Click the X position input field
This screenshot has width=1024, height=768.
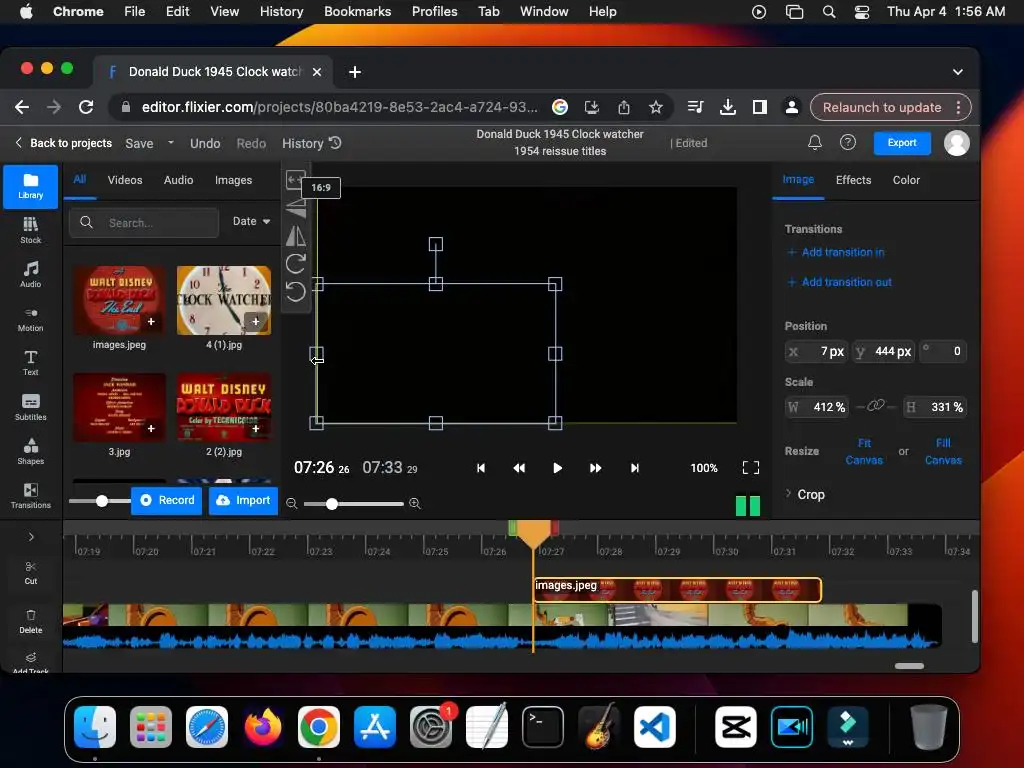pos(816,351)
